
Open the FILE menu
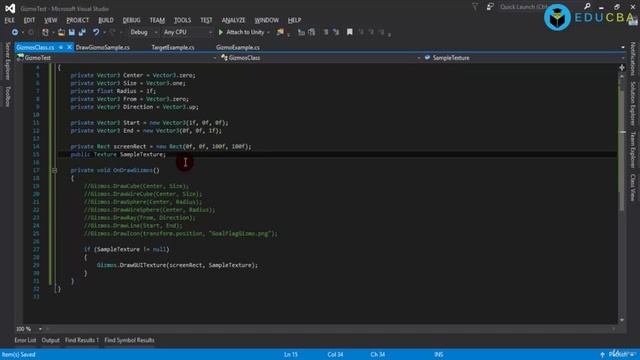(9, 20)
